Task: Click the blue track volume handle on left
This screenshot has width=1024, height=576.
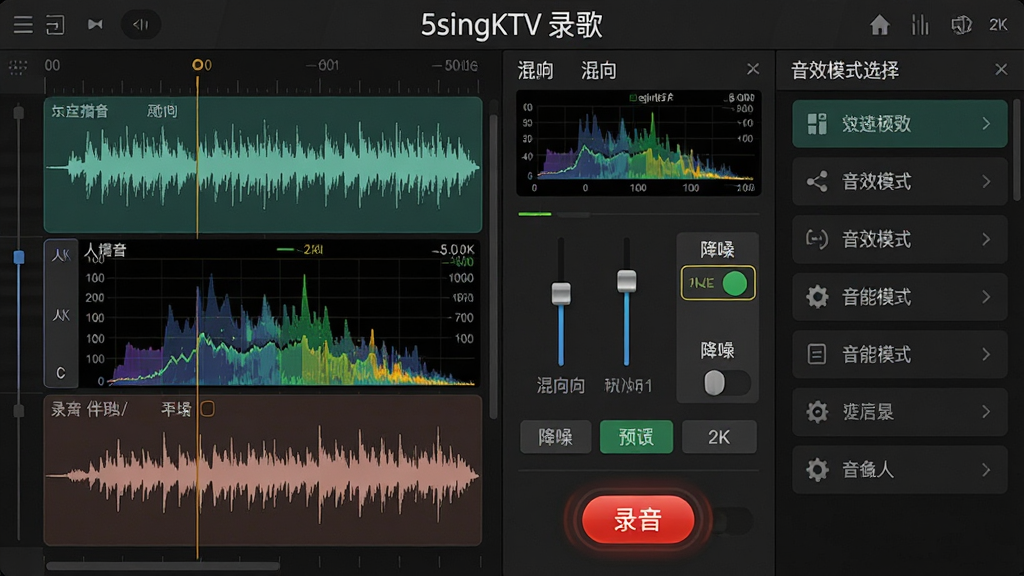Action: click(19, 257)
